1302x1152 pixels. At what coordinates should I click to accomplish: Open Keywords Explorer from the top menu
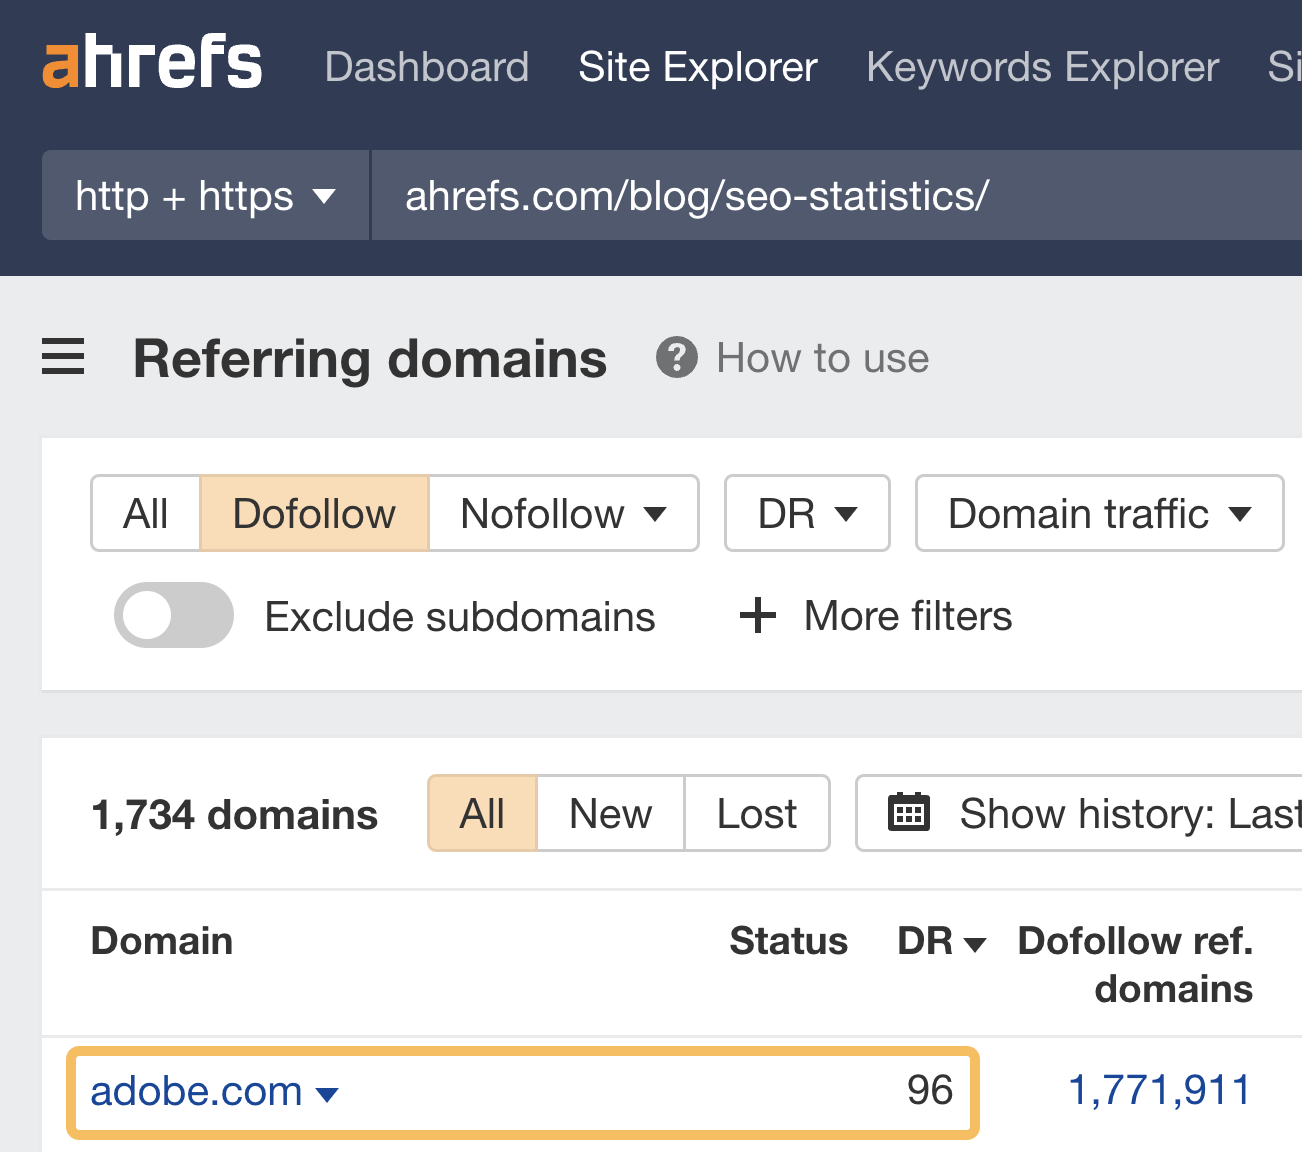pyautogui.click(x=1042, y=66)
